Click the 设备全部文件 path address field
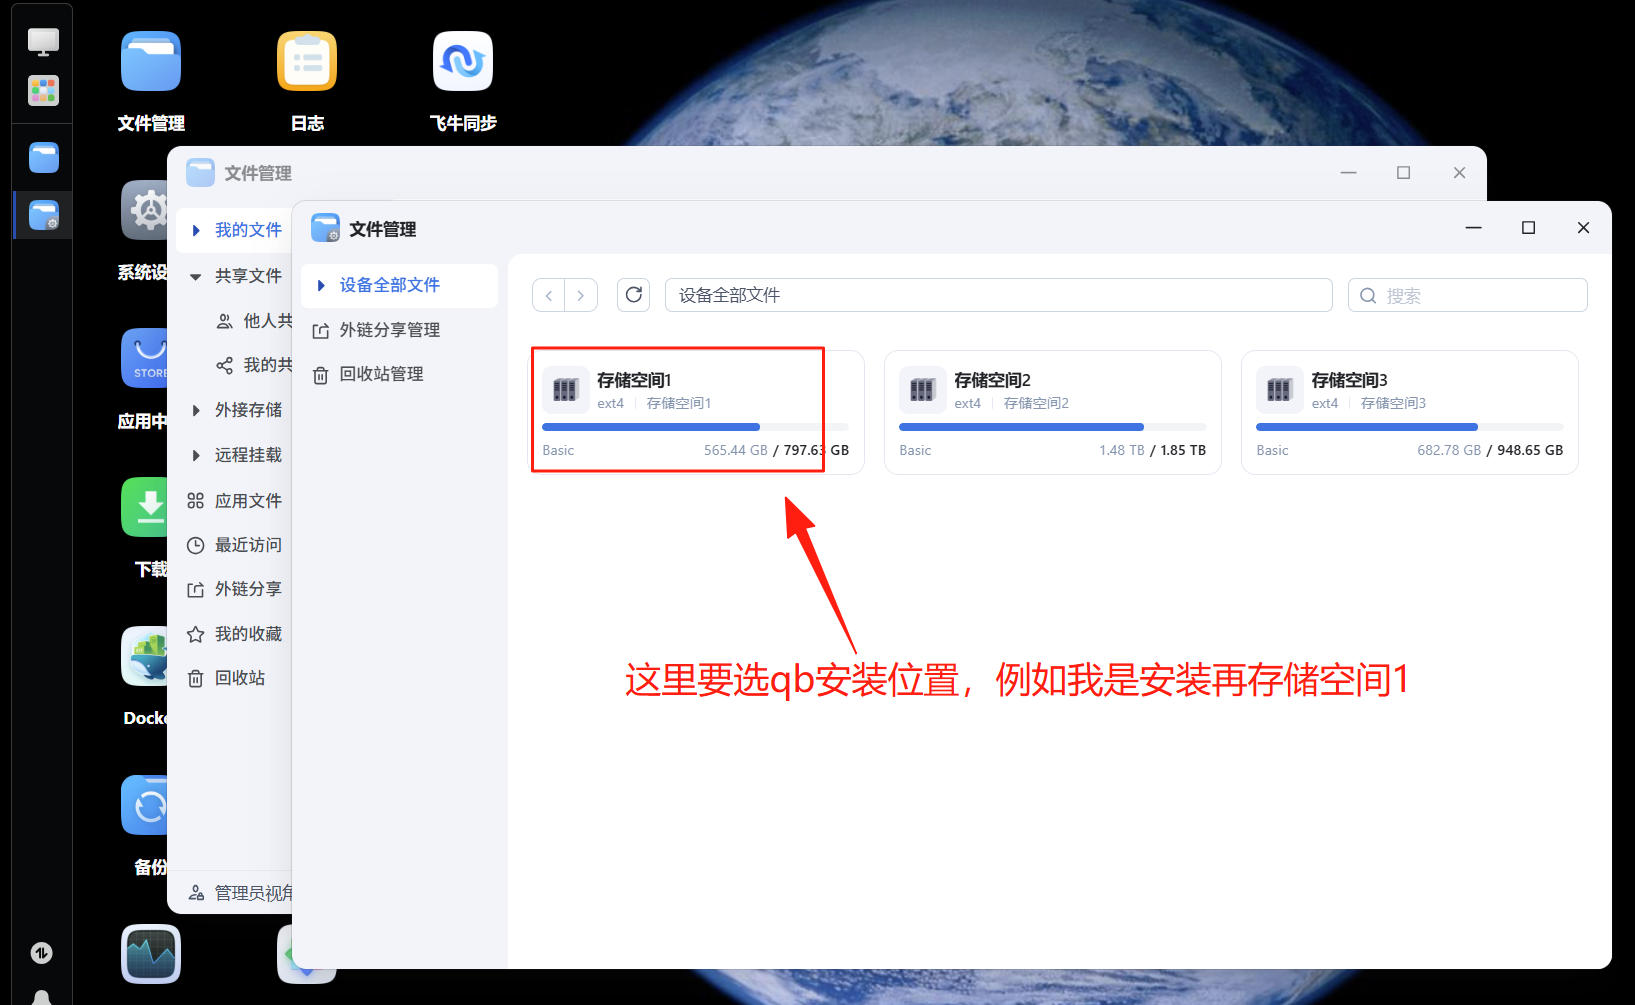 click(998, 295)
